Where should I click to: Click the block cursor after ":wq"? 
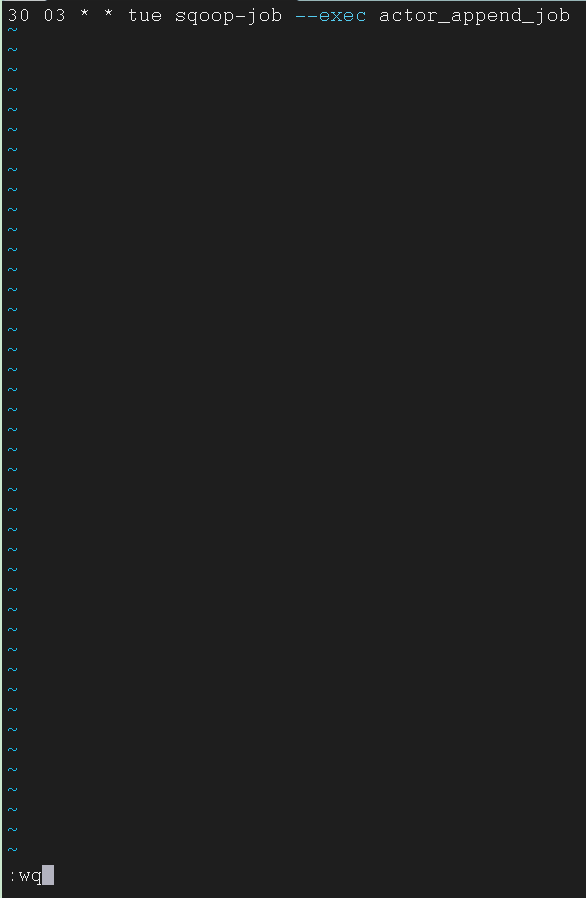pos(48,875)
